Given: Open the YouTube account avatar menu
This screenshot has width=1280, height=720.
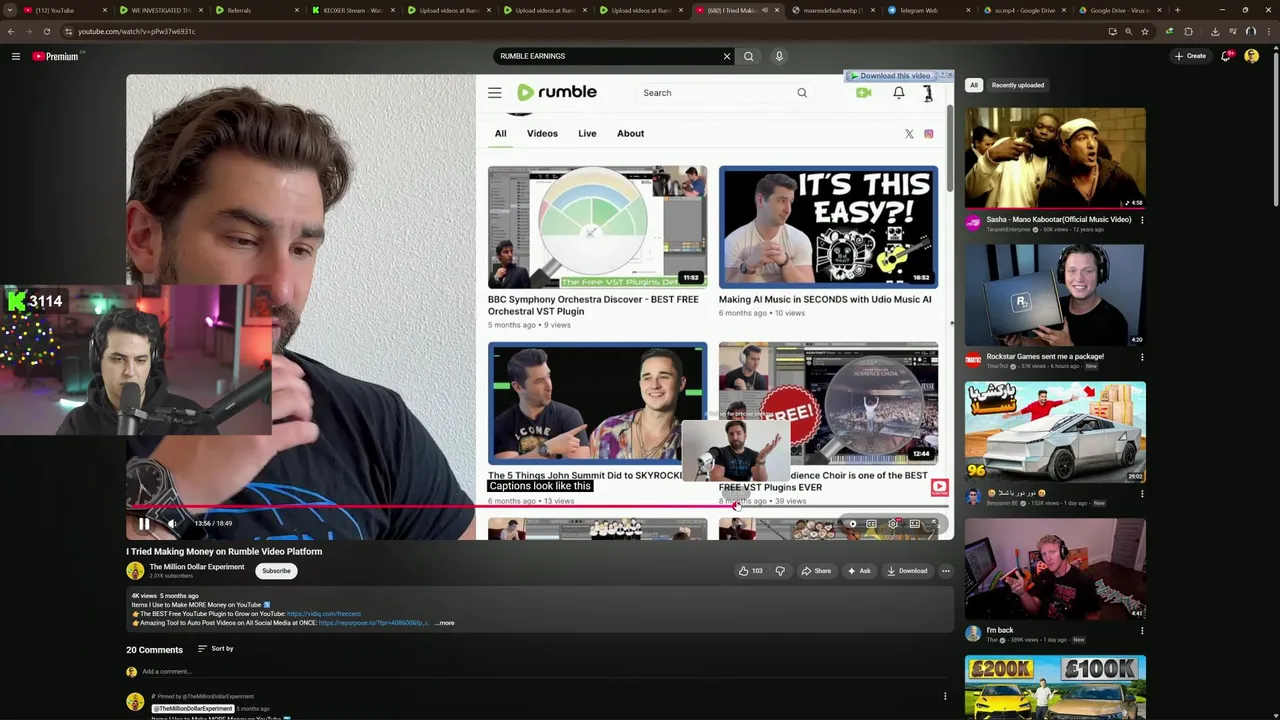Looking at the screenshot, I should tap(1252, 56).
